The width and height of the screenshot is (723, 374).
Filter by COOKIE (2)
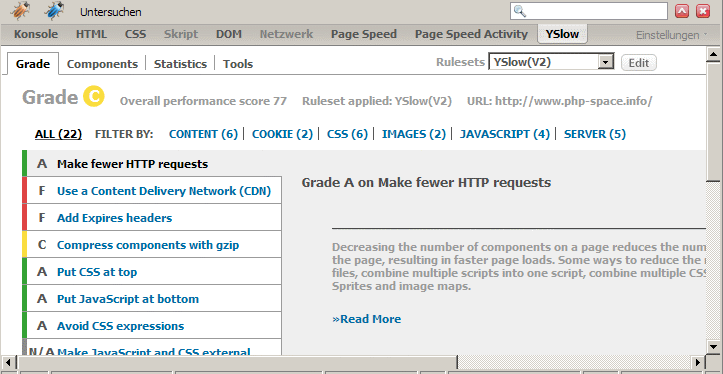(x=282, y=134)
